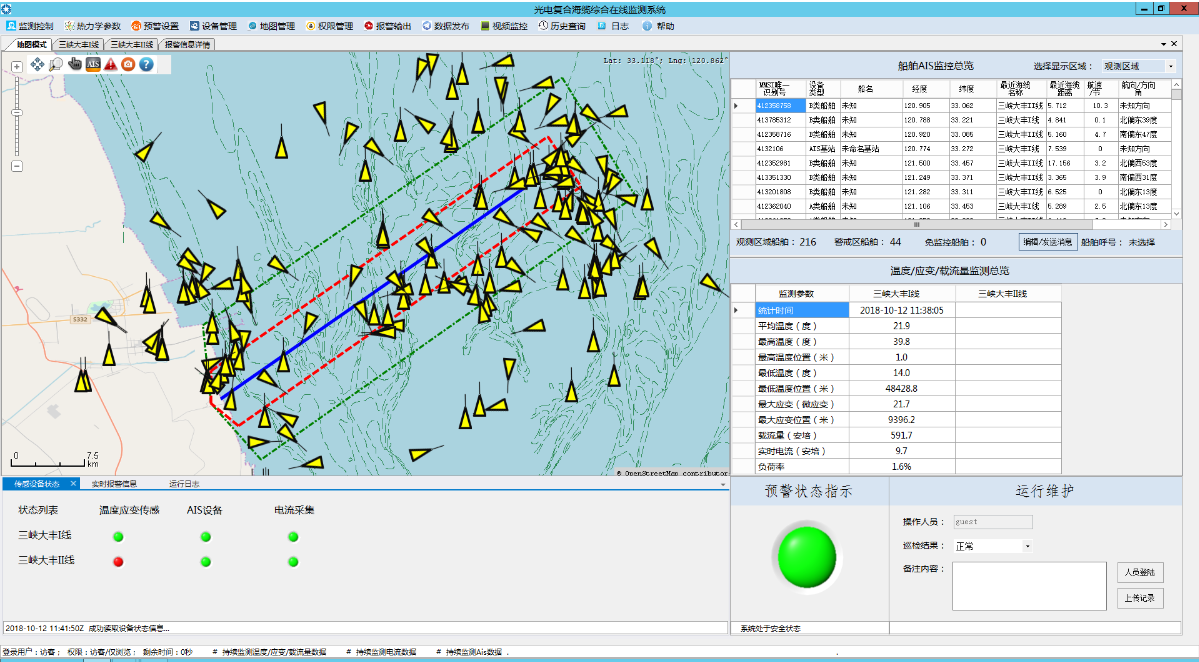Viewport: 1199px width, 662px height.
Task: Open the 报警输出 menu
Action: [x=388, y=26]
